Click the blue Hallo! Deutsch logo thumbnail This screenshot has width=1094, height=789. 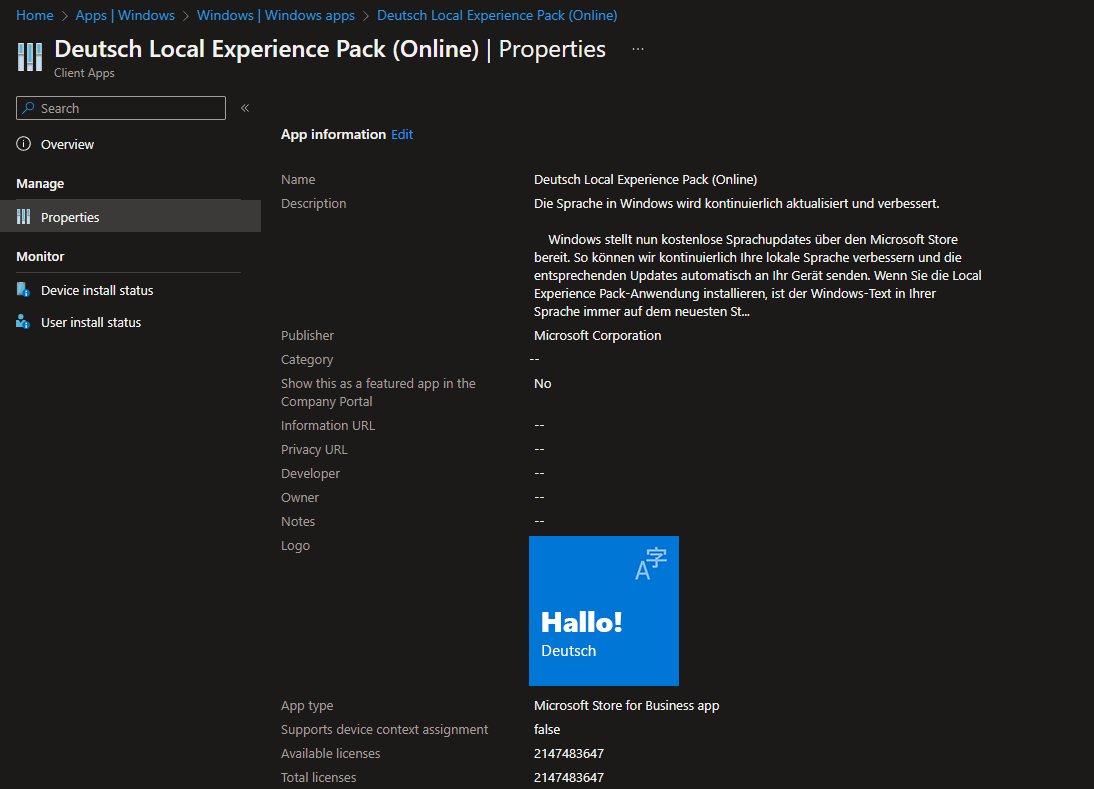(x=604, y=611)
